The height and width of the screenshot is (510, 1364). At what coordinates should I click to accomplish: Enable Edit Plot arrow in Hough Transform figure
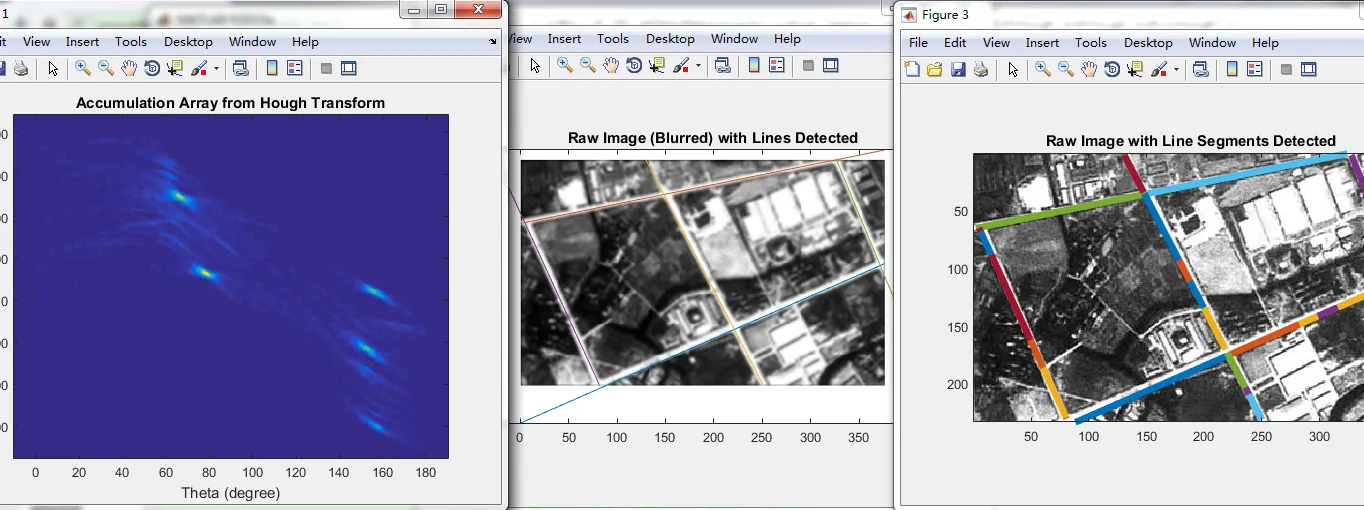tap(53, 69)
